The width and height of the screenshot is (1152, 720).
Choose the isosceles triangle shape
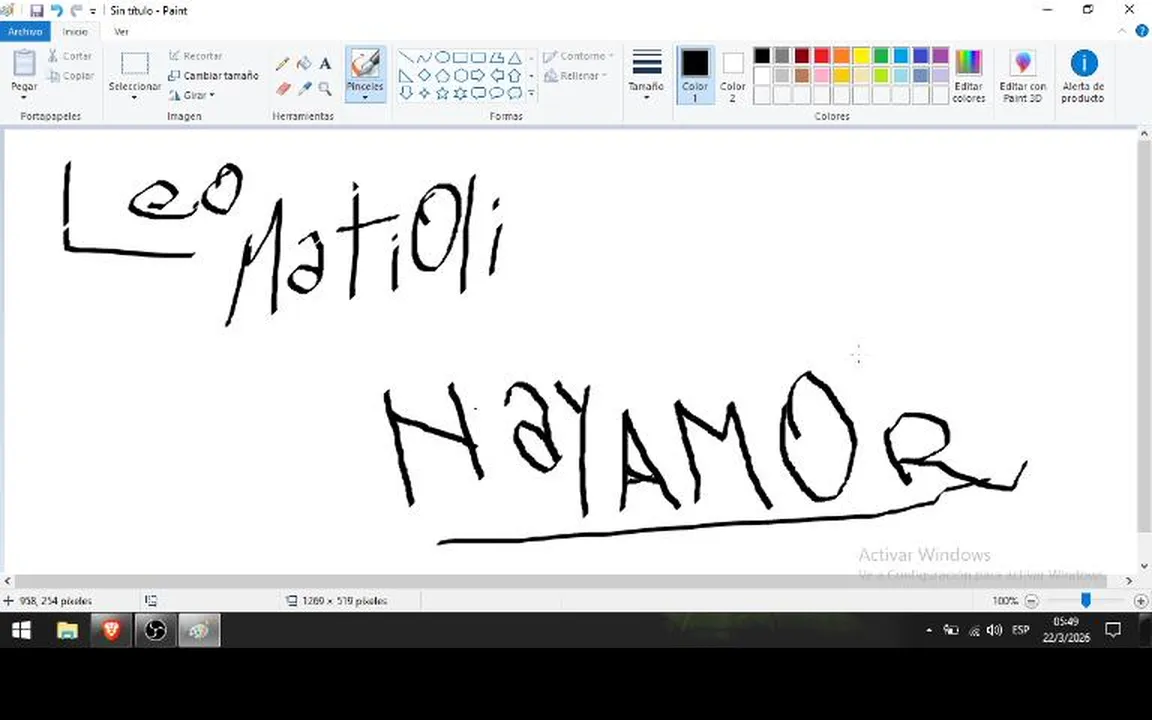point(515,57)
